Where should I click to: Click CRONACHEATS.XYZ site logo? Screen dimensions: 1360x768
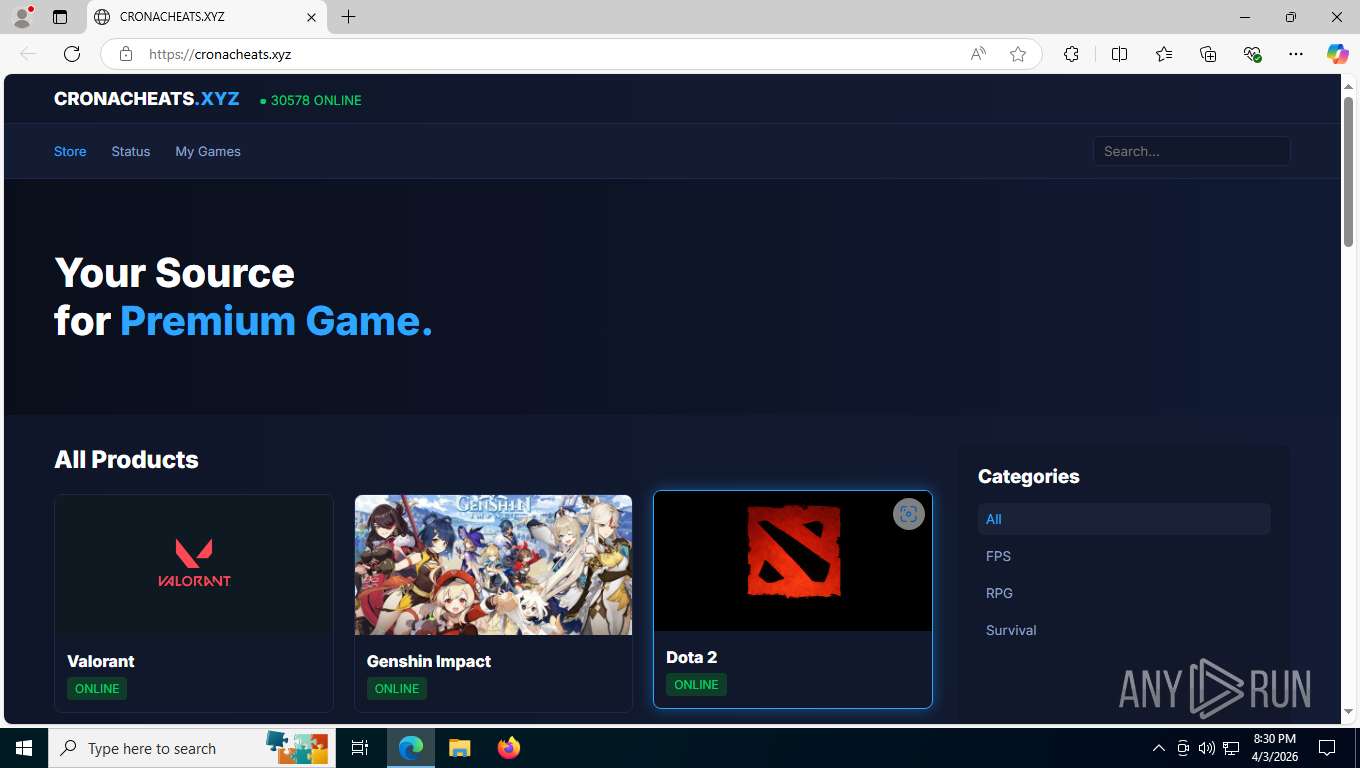point(147,99)
